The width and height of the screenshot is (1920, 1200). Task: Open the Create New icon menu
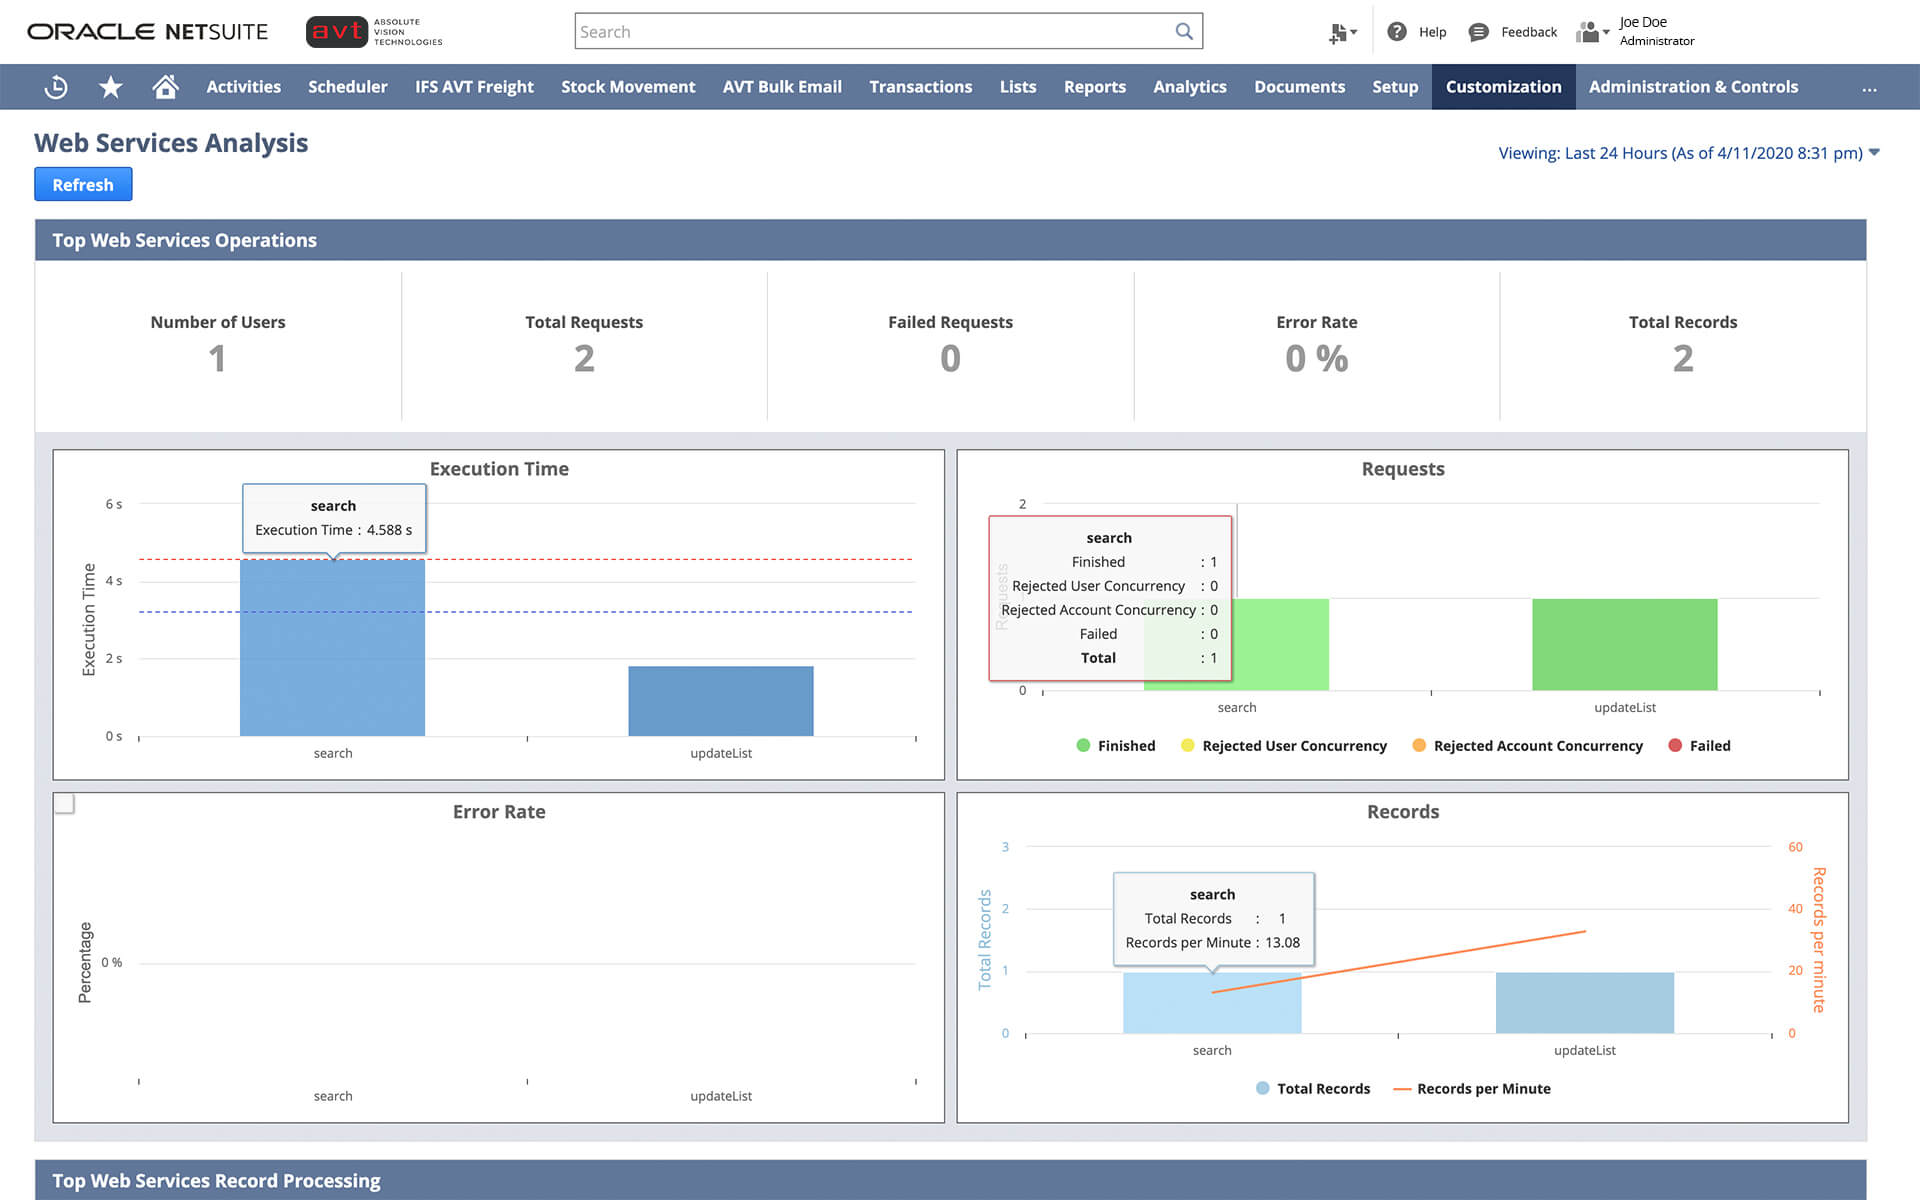tap(1341, 33)
